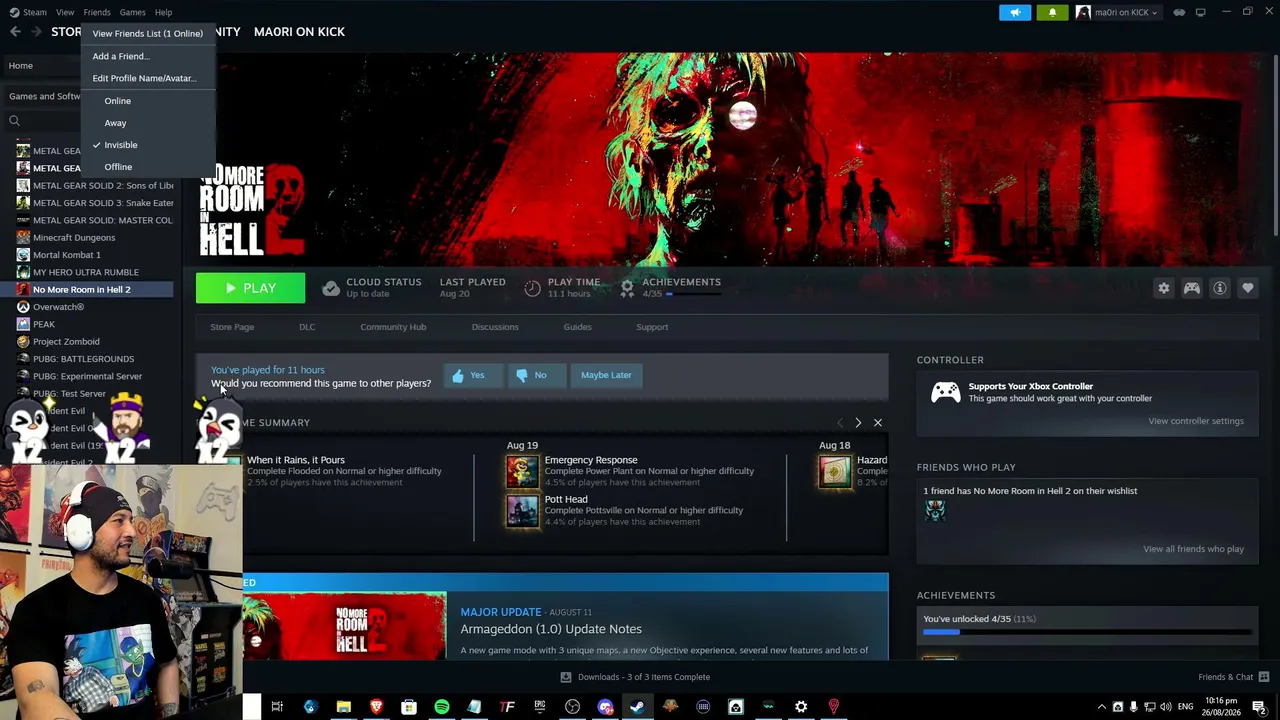Enter Big Picture mode icon
The height and width of the screenshot is (720, 1280).
pyautogui.click(x=1200, y=12)
